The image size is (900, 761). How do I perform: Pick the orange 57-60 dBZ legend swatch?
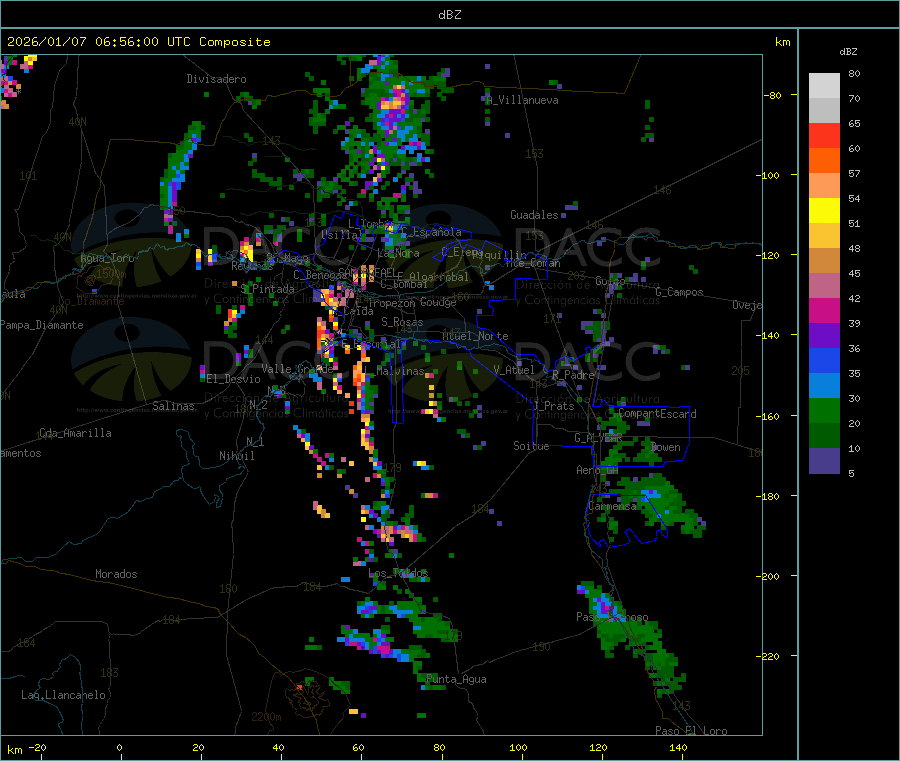coord(824,161)
